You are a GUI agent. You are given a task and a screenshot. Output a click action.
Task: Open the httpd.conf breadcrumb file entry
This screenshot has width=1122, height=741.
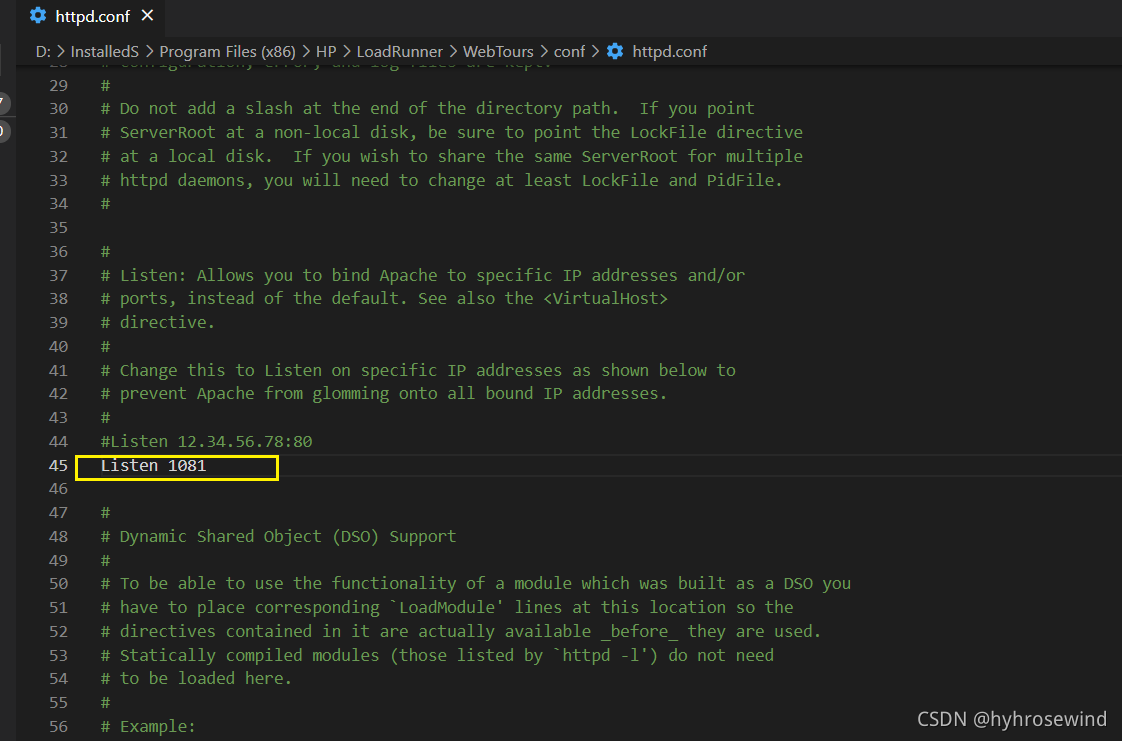(669, 51)
